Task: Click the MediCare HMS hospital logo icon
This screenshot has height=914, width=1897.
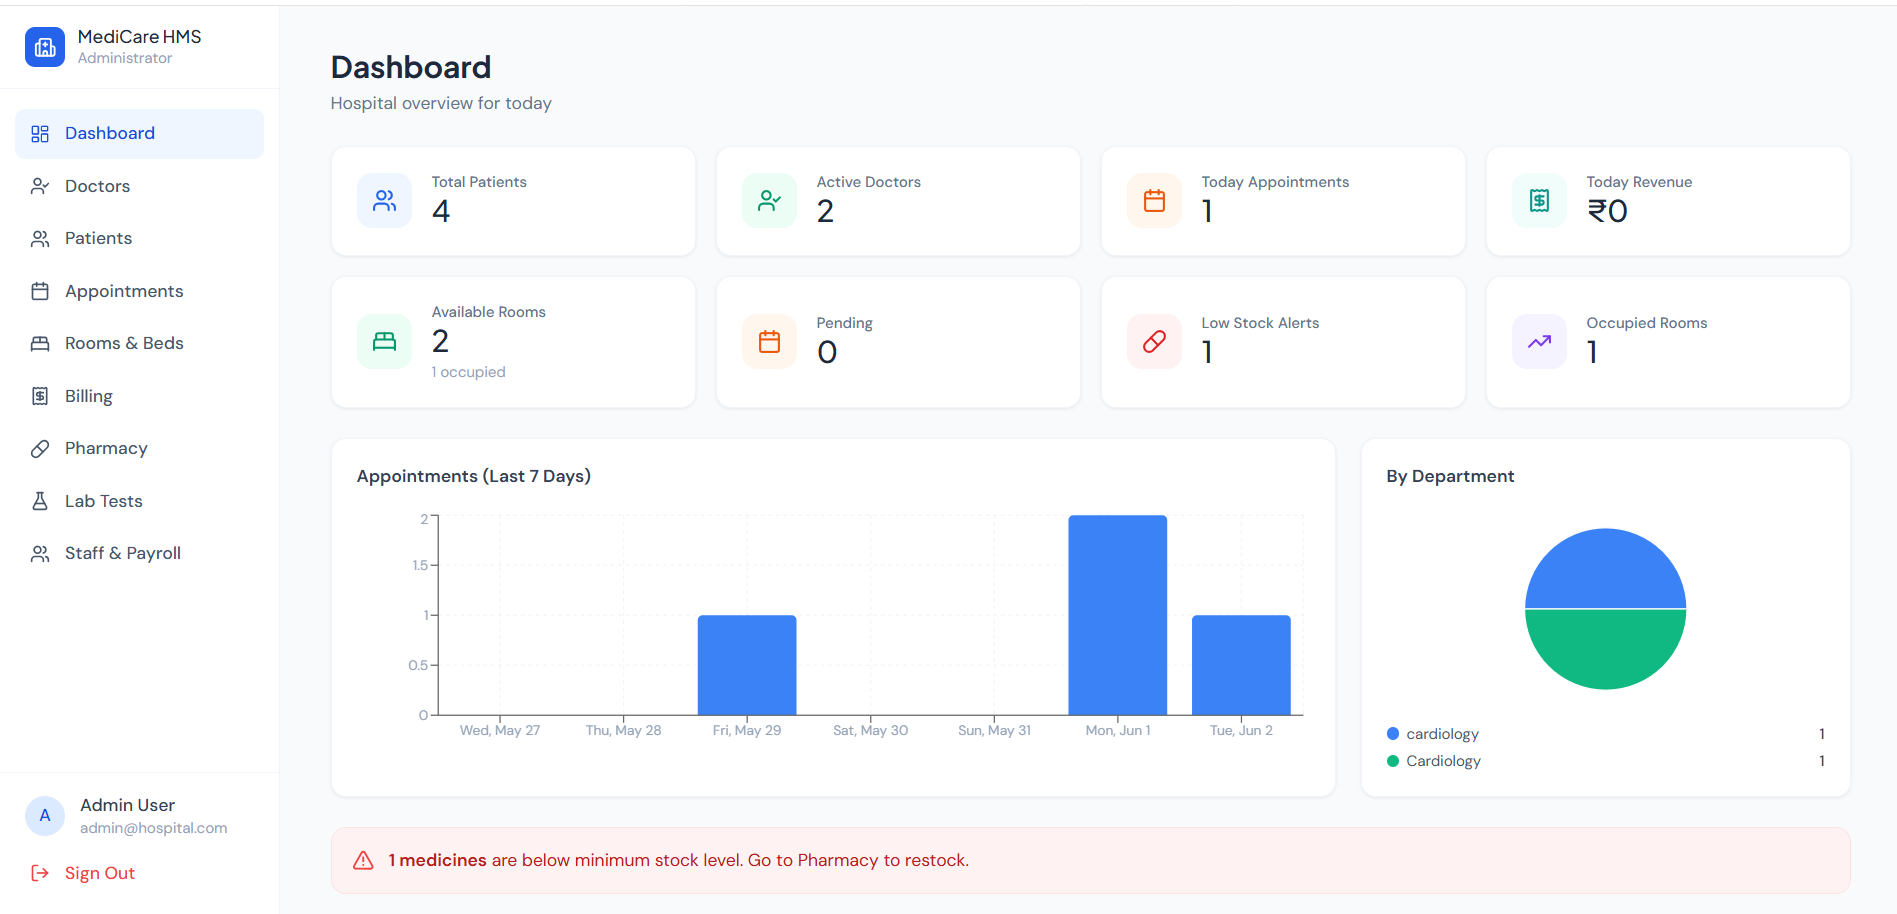Action: (x=45, y=47)
